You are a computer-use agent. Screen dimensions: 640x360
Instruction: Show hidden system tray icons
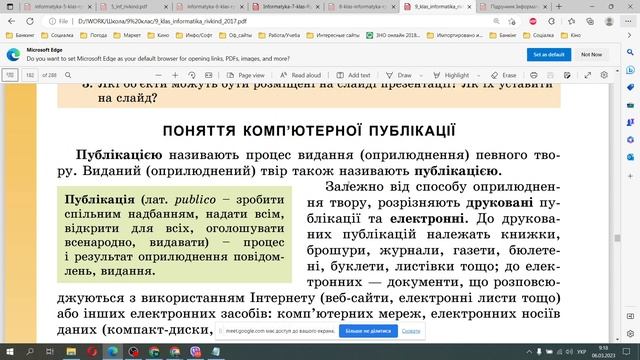[x=529, y=351]
